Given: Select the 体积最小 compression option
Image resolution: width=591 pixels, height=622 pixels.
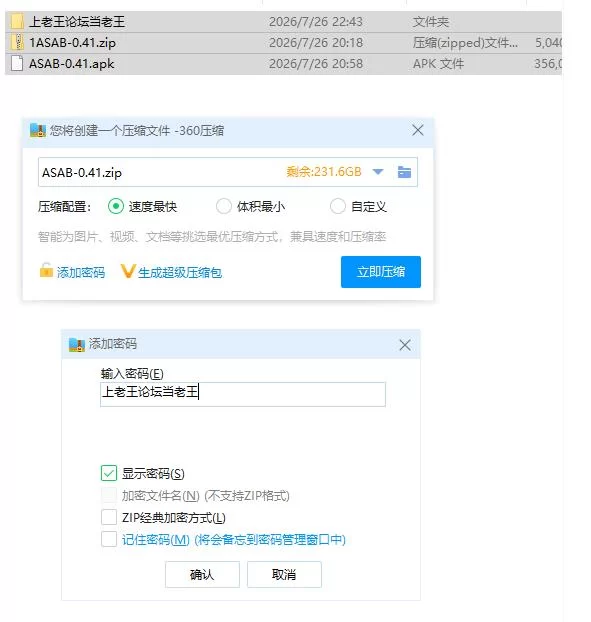Looking at the screenshot, I should coord(224,206).
